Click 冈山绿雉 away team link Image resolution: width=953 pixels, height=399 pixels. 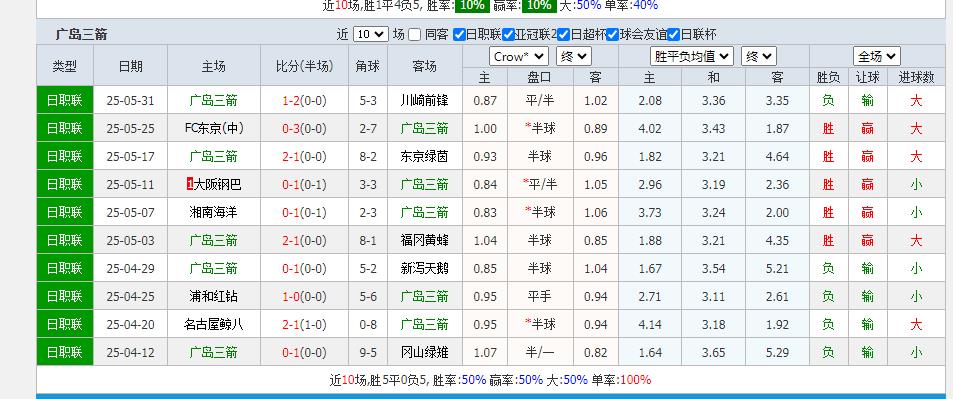click(424, 352)
